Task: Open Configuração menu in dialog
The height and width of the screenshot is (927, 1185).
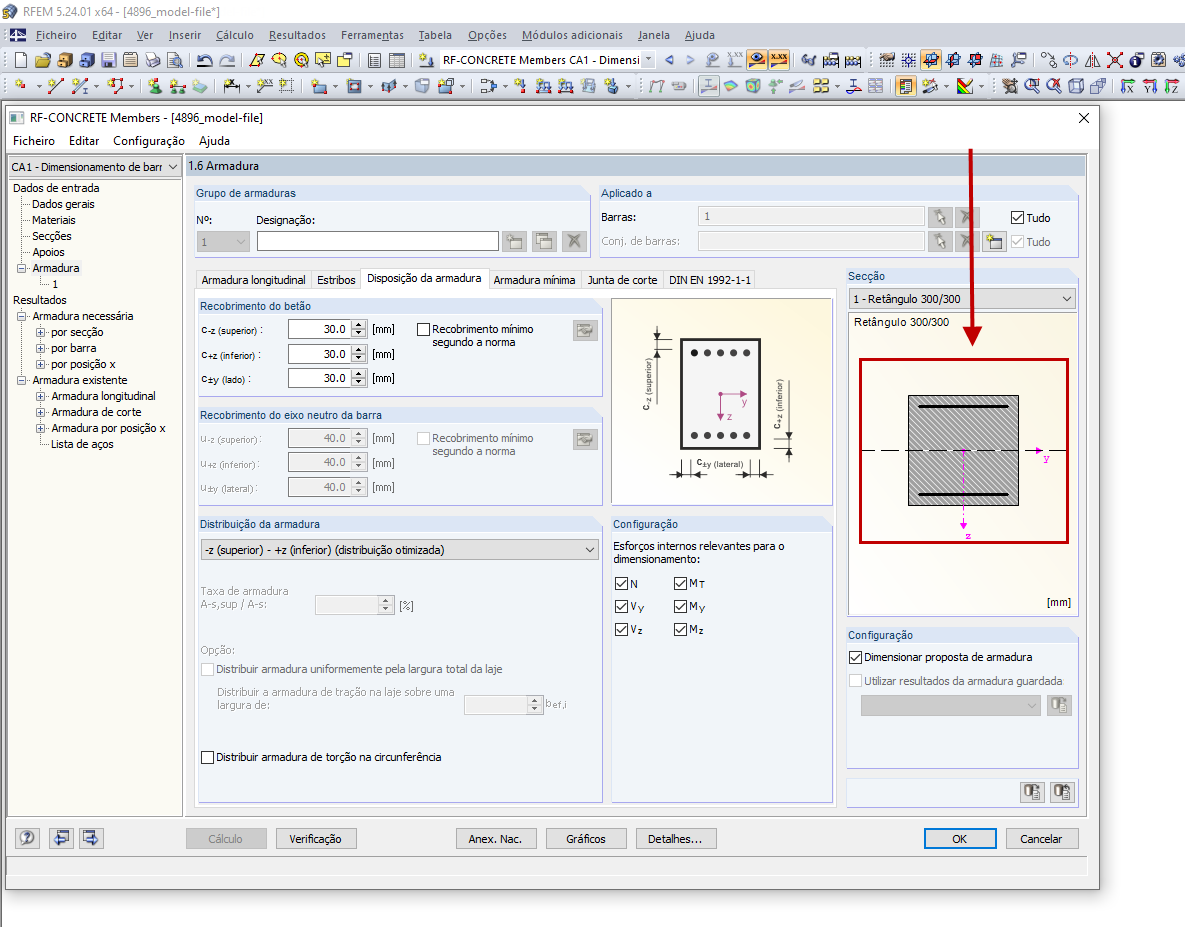Action: point(149,141)
